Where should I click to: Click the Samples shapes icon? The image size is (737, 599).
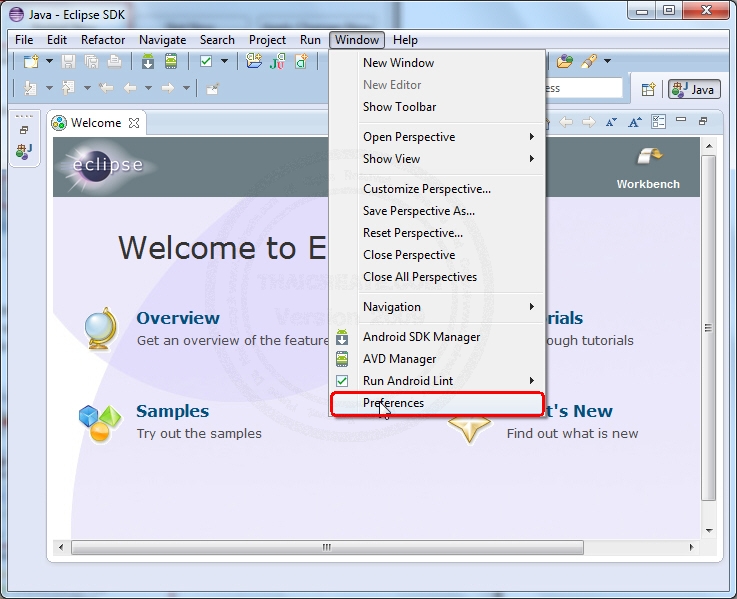(x=100, y=423)
